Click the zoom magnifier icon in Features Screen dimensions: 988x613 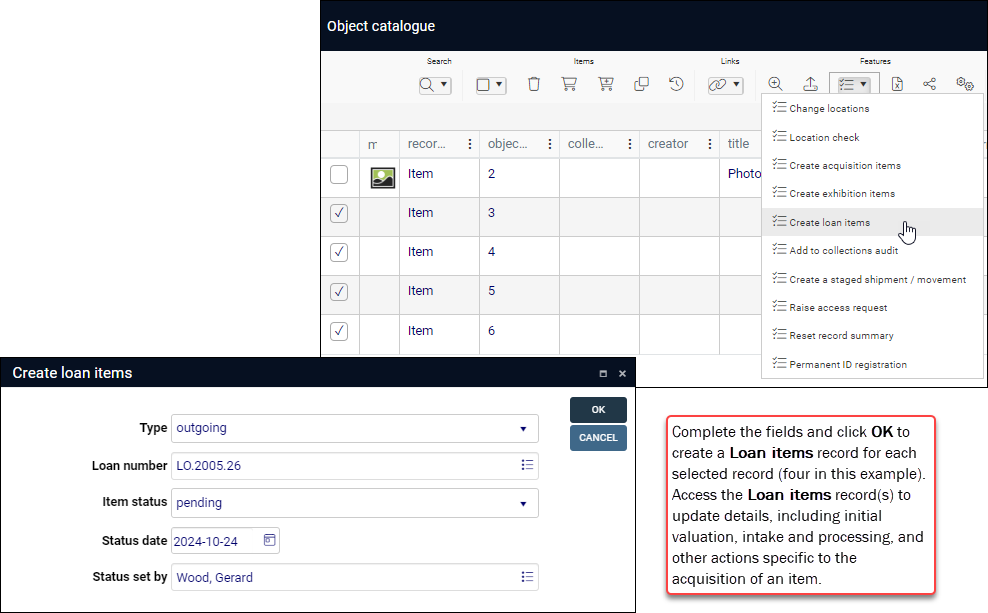(775, 84)
